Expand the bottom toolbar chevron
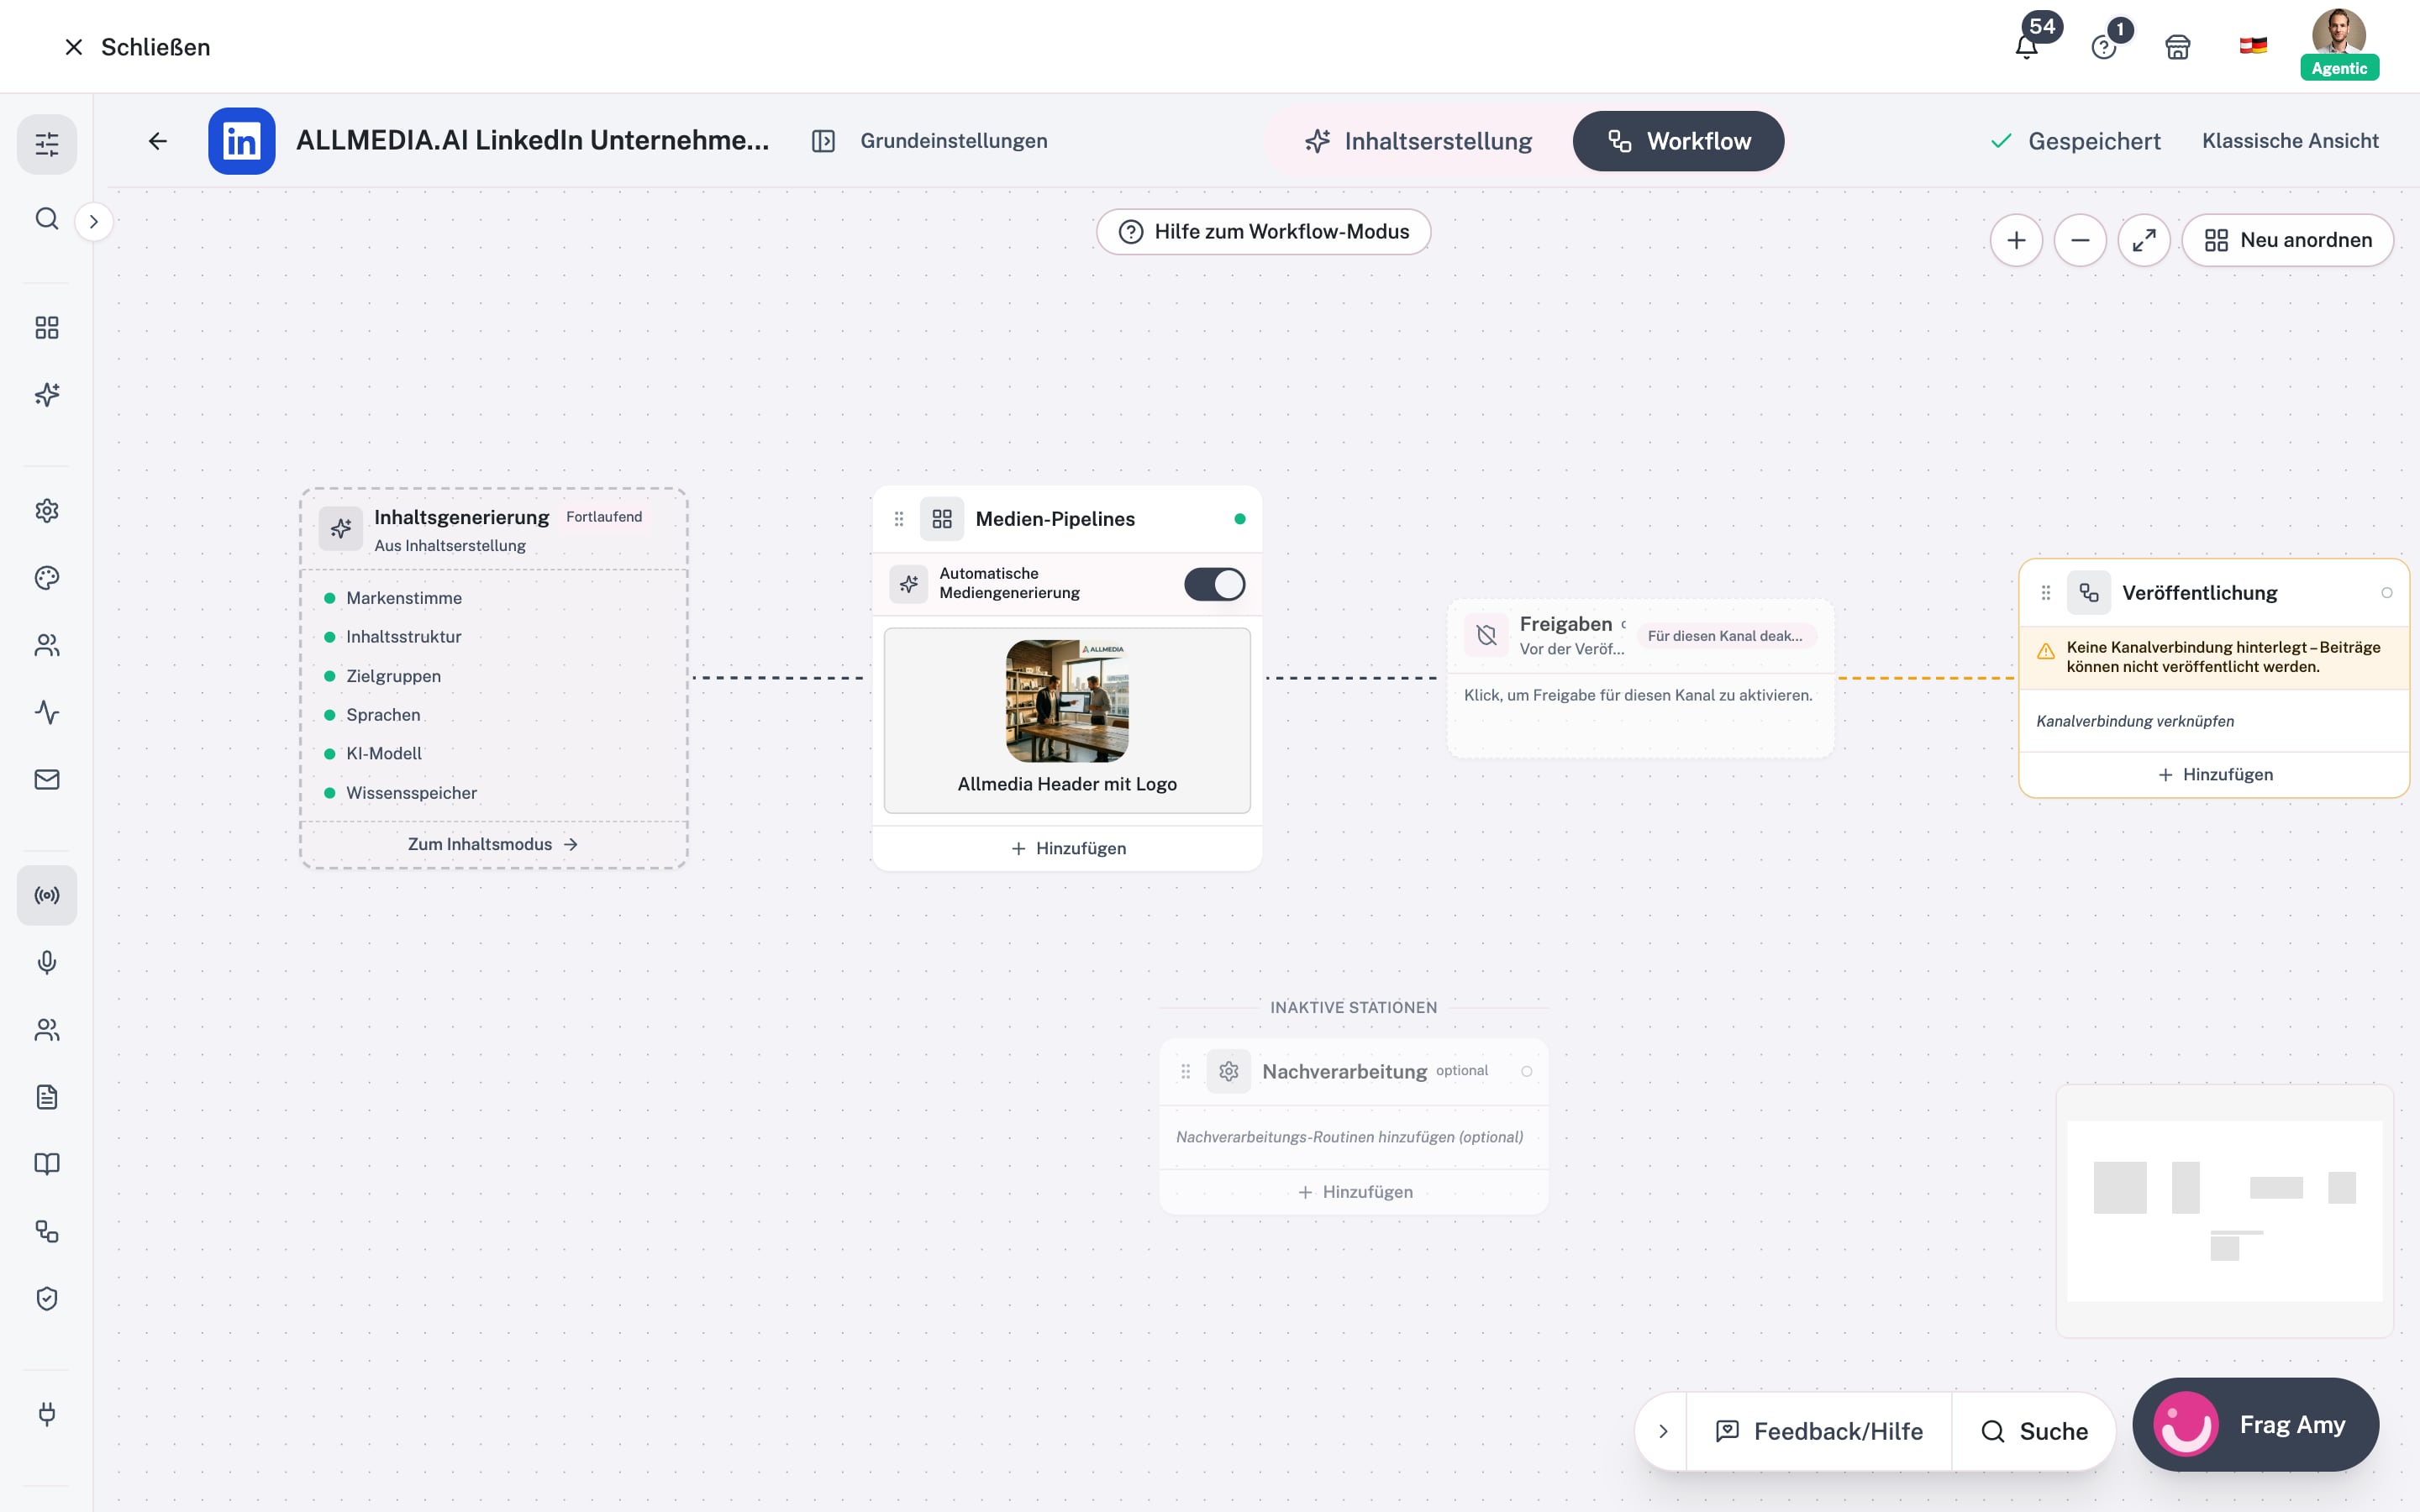 click(x=1663, y=1431)
